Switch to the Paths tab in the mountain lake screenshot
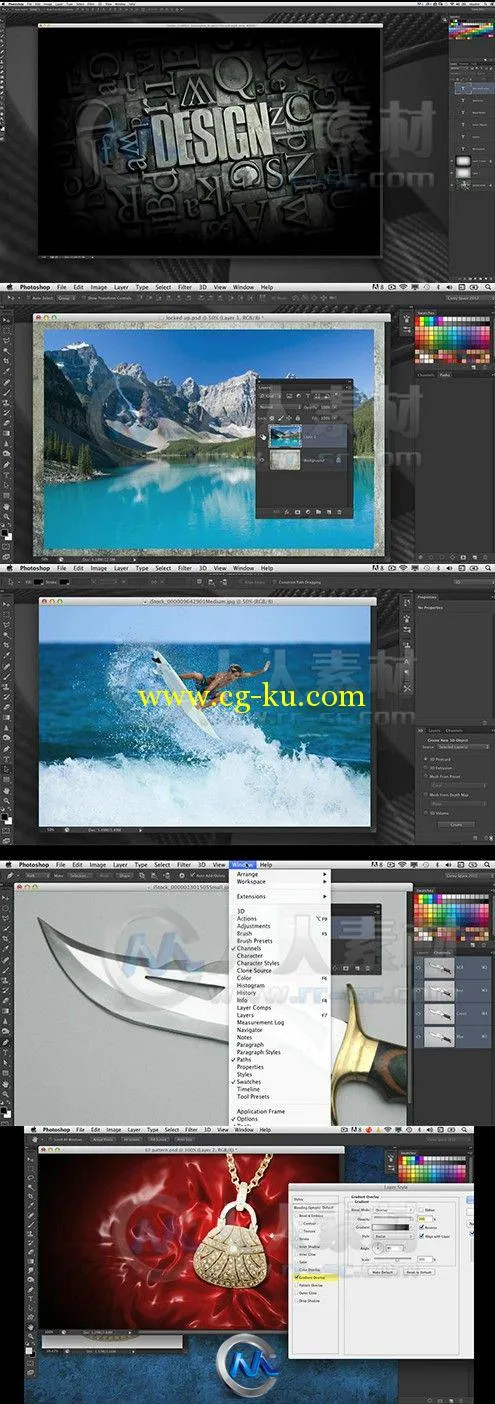 click(447, 376)
